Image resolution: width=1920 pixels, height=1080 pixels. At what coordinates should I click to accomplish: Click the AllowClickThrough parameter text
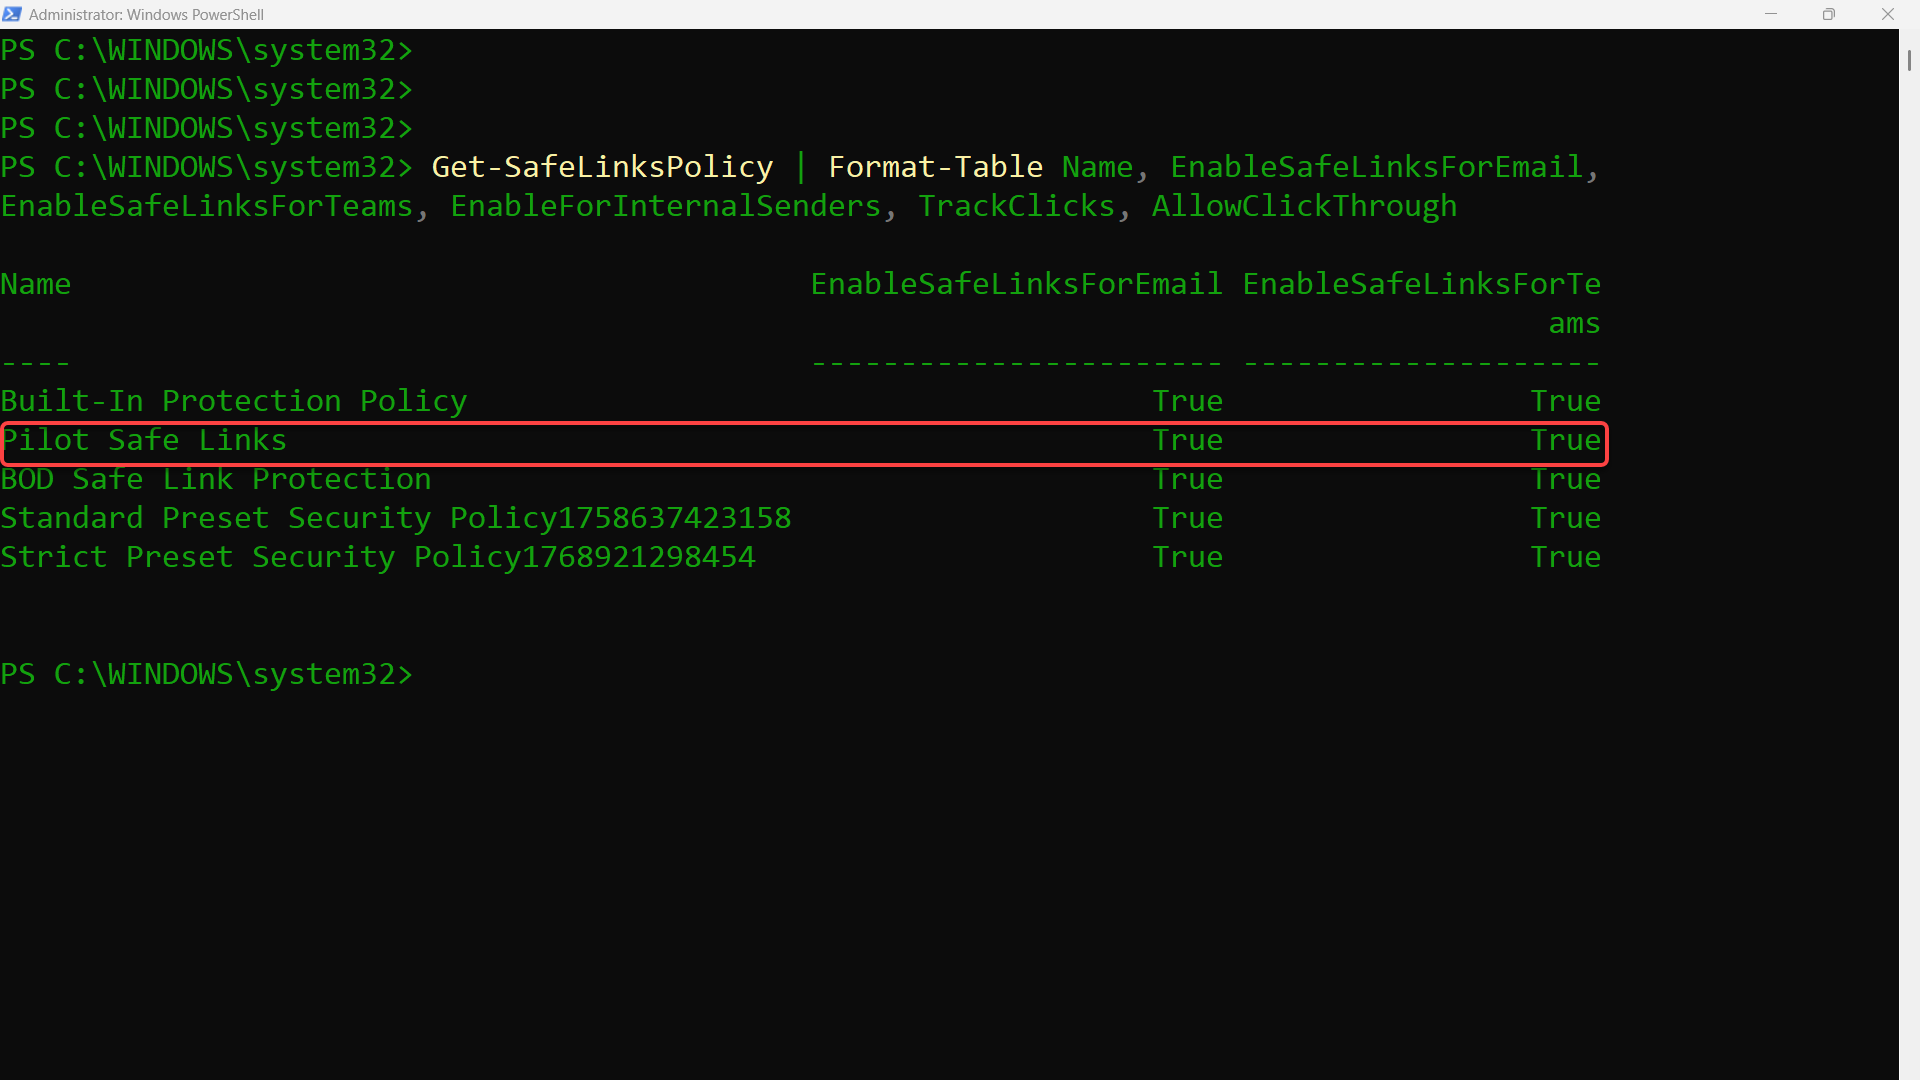click(x=1304, y=206)
